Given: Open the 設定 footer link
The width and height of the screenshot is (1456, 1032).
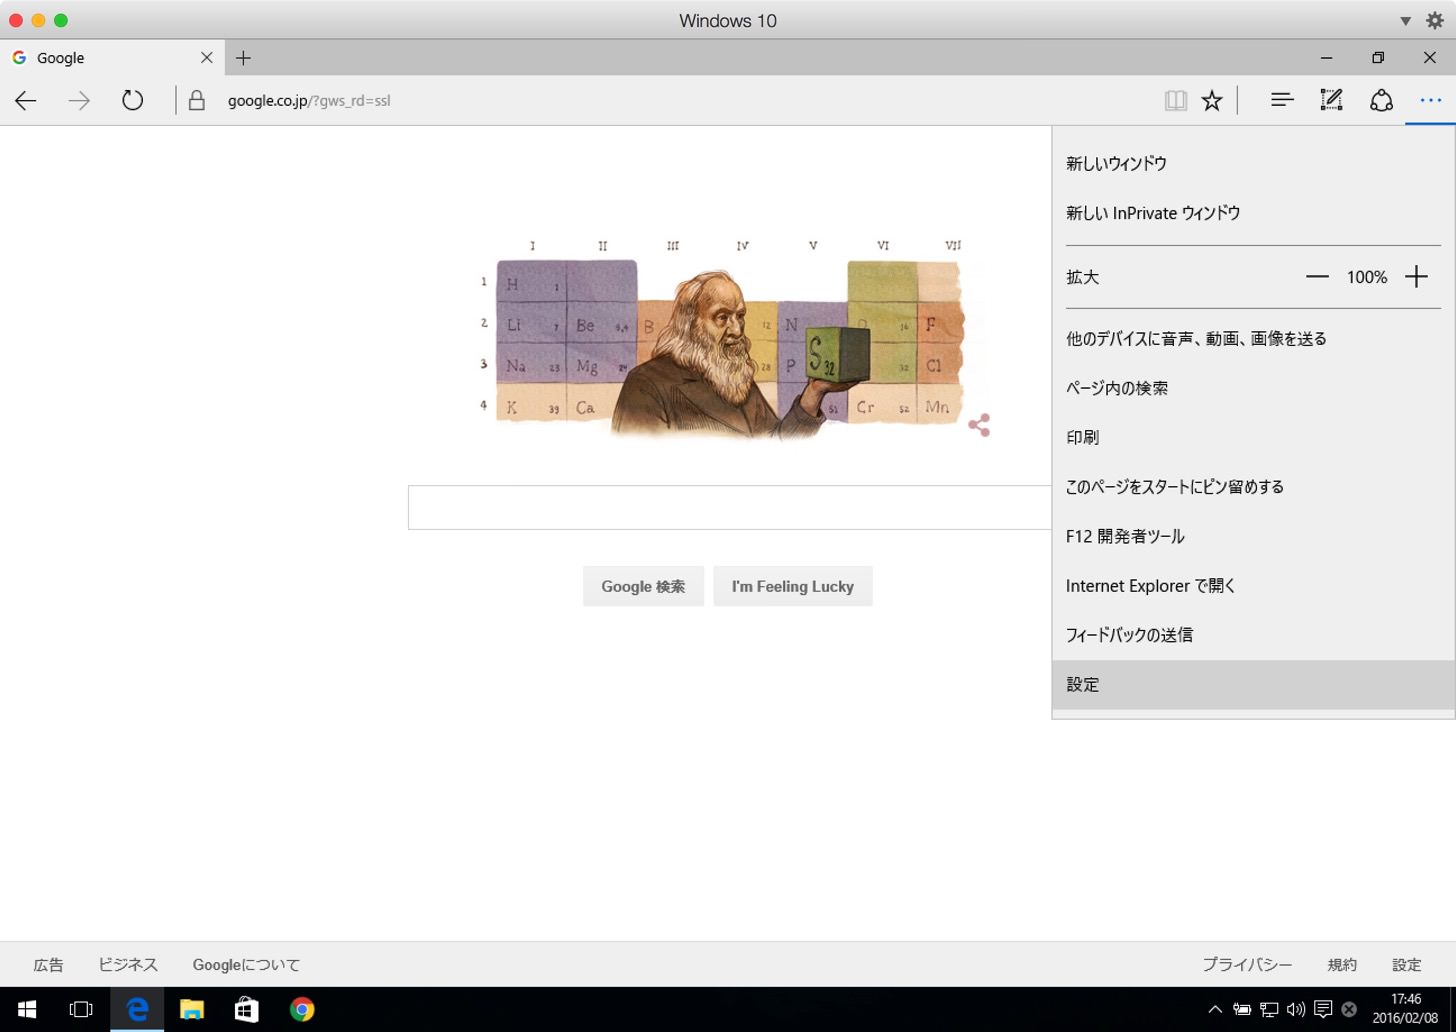Looking at the screenshot, I should (x=1406, y=965).
